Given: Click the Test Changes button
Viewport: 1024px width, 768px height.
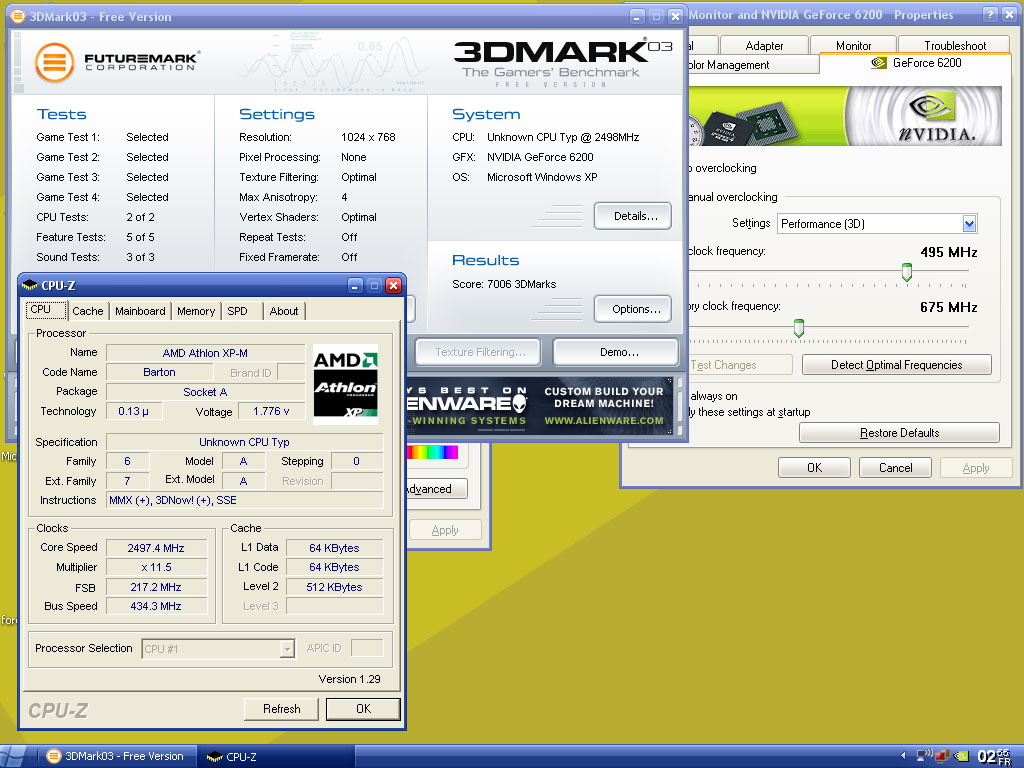Looking at the screenshot, I should (x=739, y=365).
